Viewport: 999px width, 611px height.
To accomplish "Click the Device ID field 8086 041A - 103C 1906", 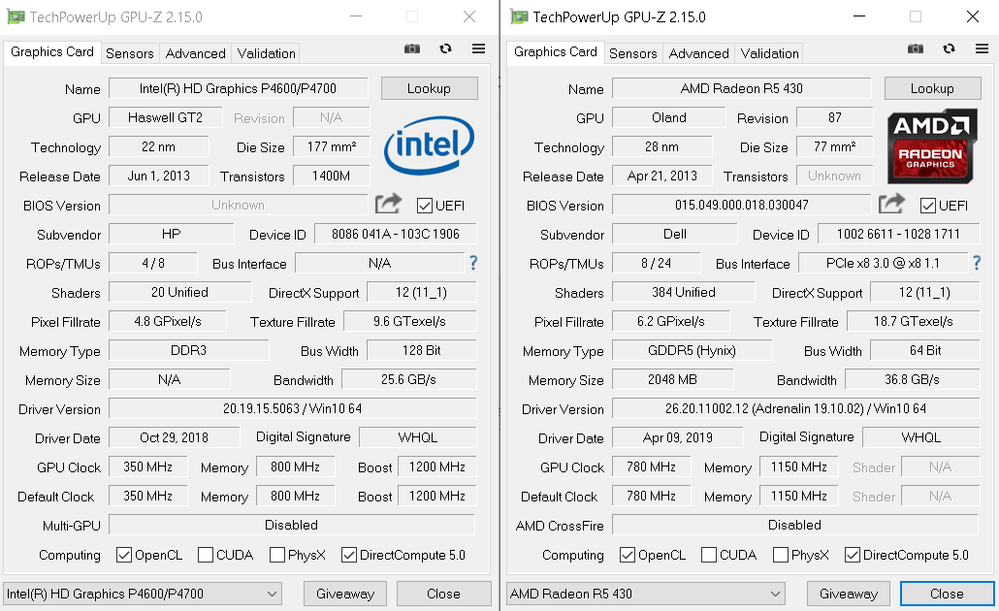I will [x=396, y=234].
